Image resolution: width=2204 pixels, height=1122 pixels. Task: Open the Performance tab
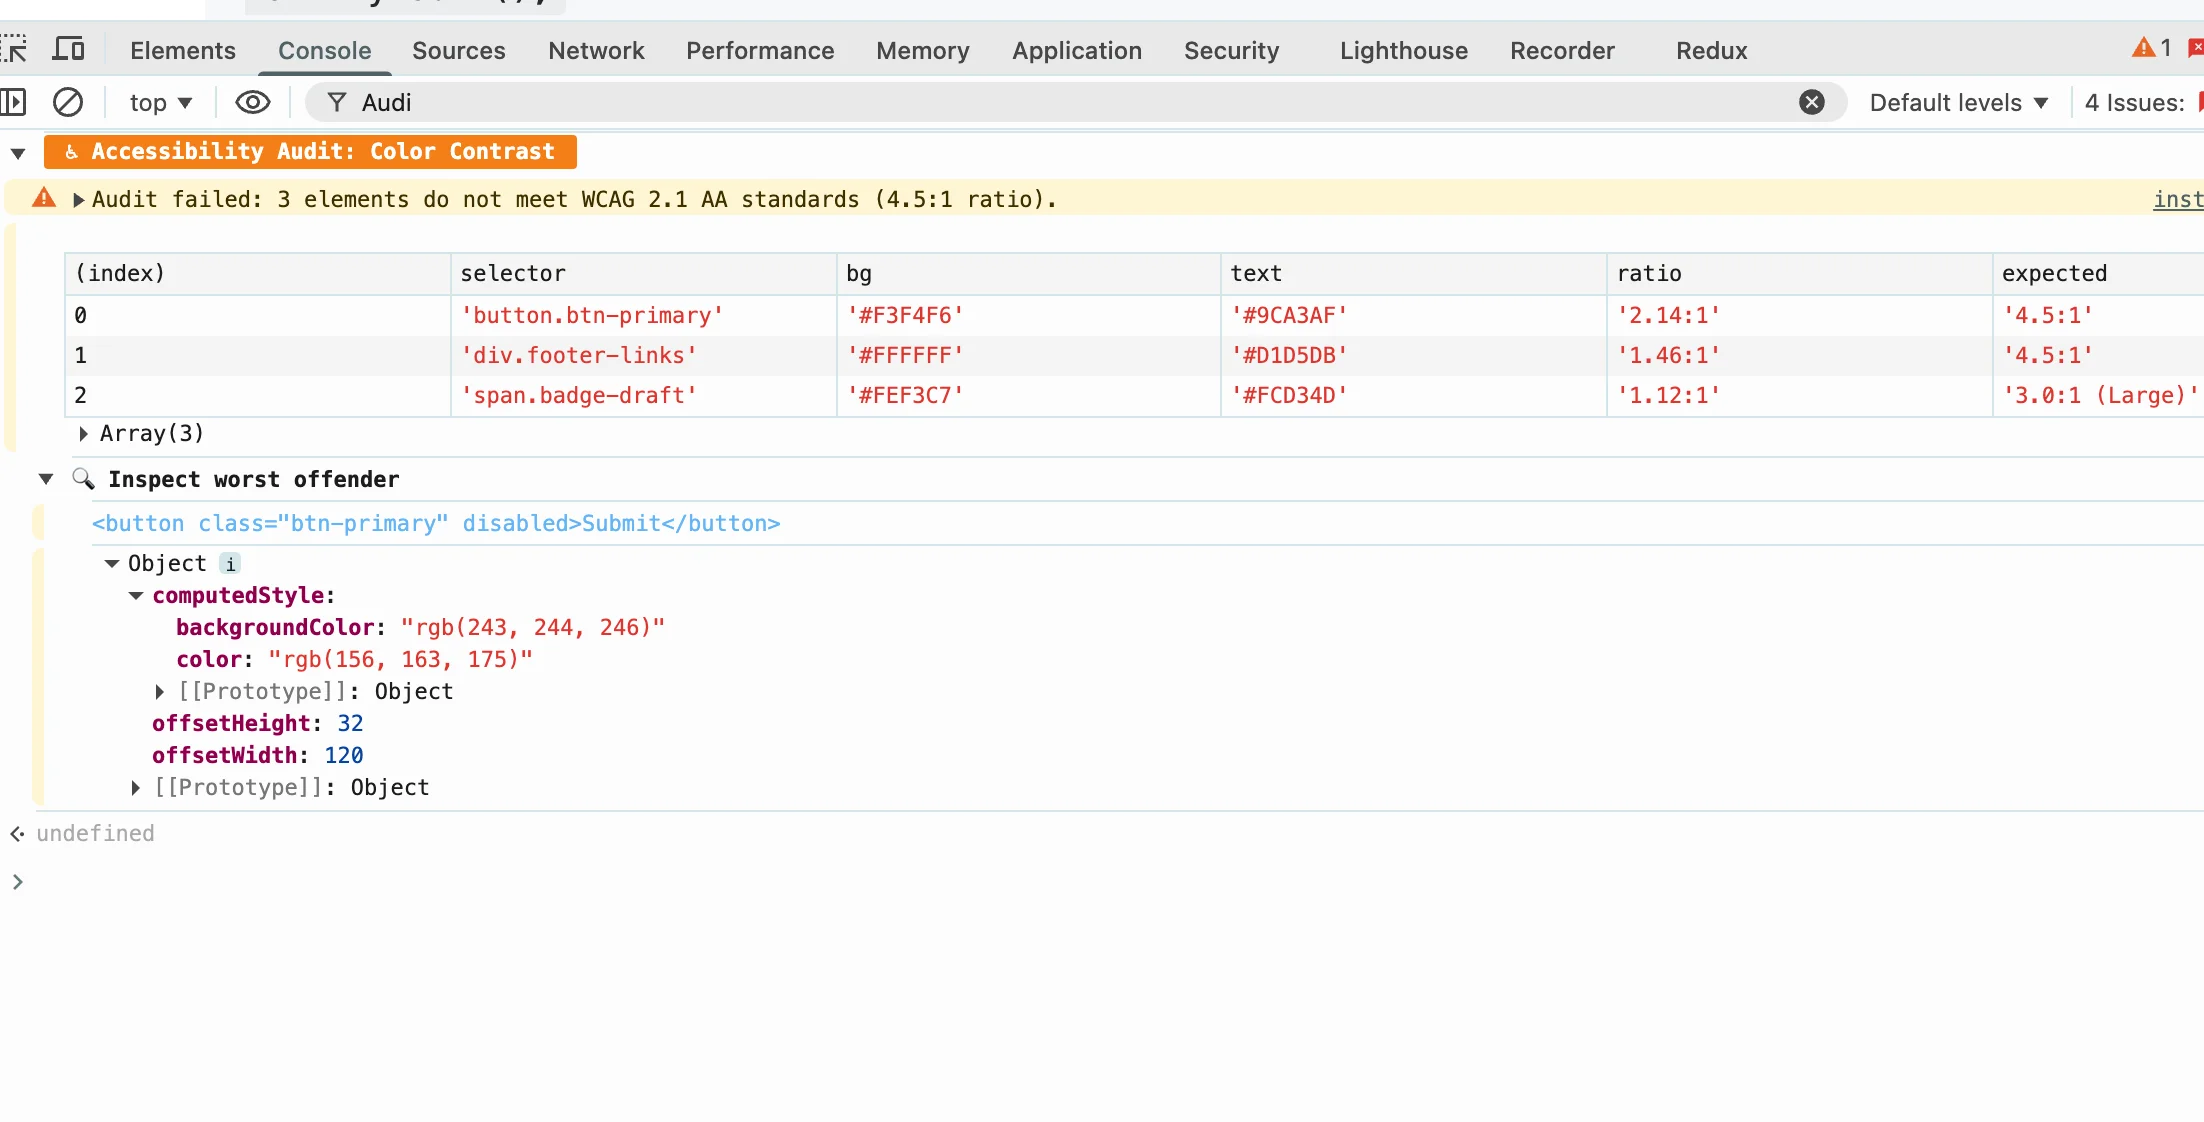click(x=760, y=50)
